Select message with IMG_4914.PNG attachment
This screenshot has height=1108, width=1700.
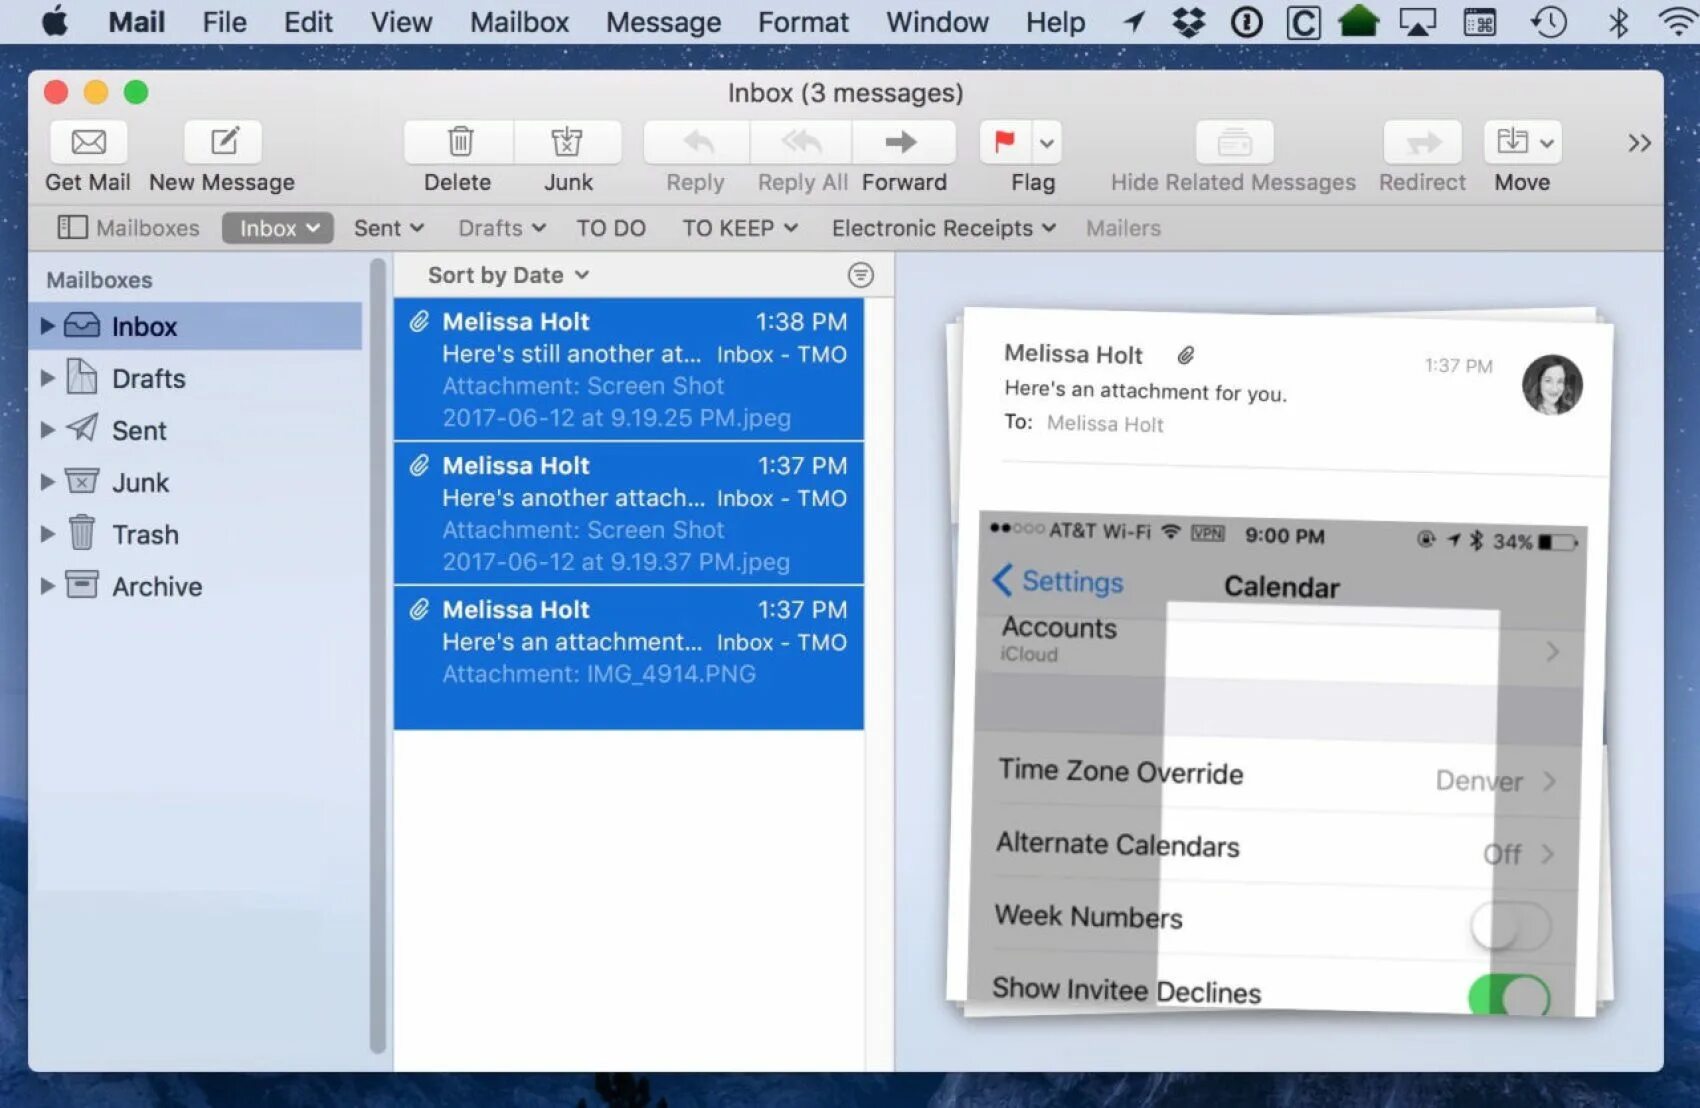pyautogui.click(x=629, y=657)
